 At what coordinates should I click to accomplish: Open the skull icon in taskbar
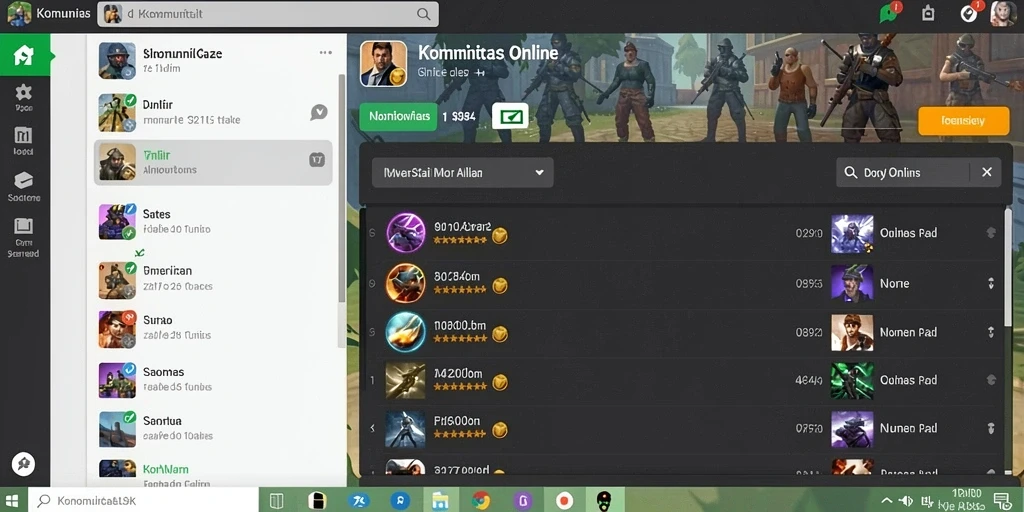[x=604, y=501]
